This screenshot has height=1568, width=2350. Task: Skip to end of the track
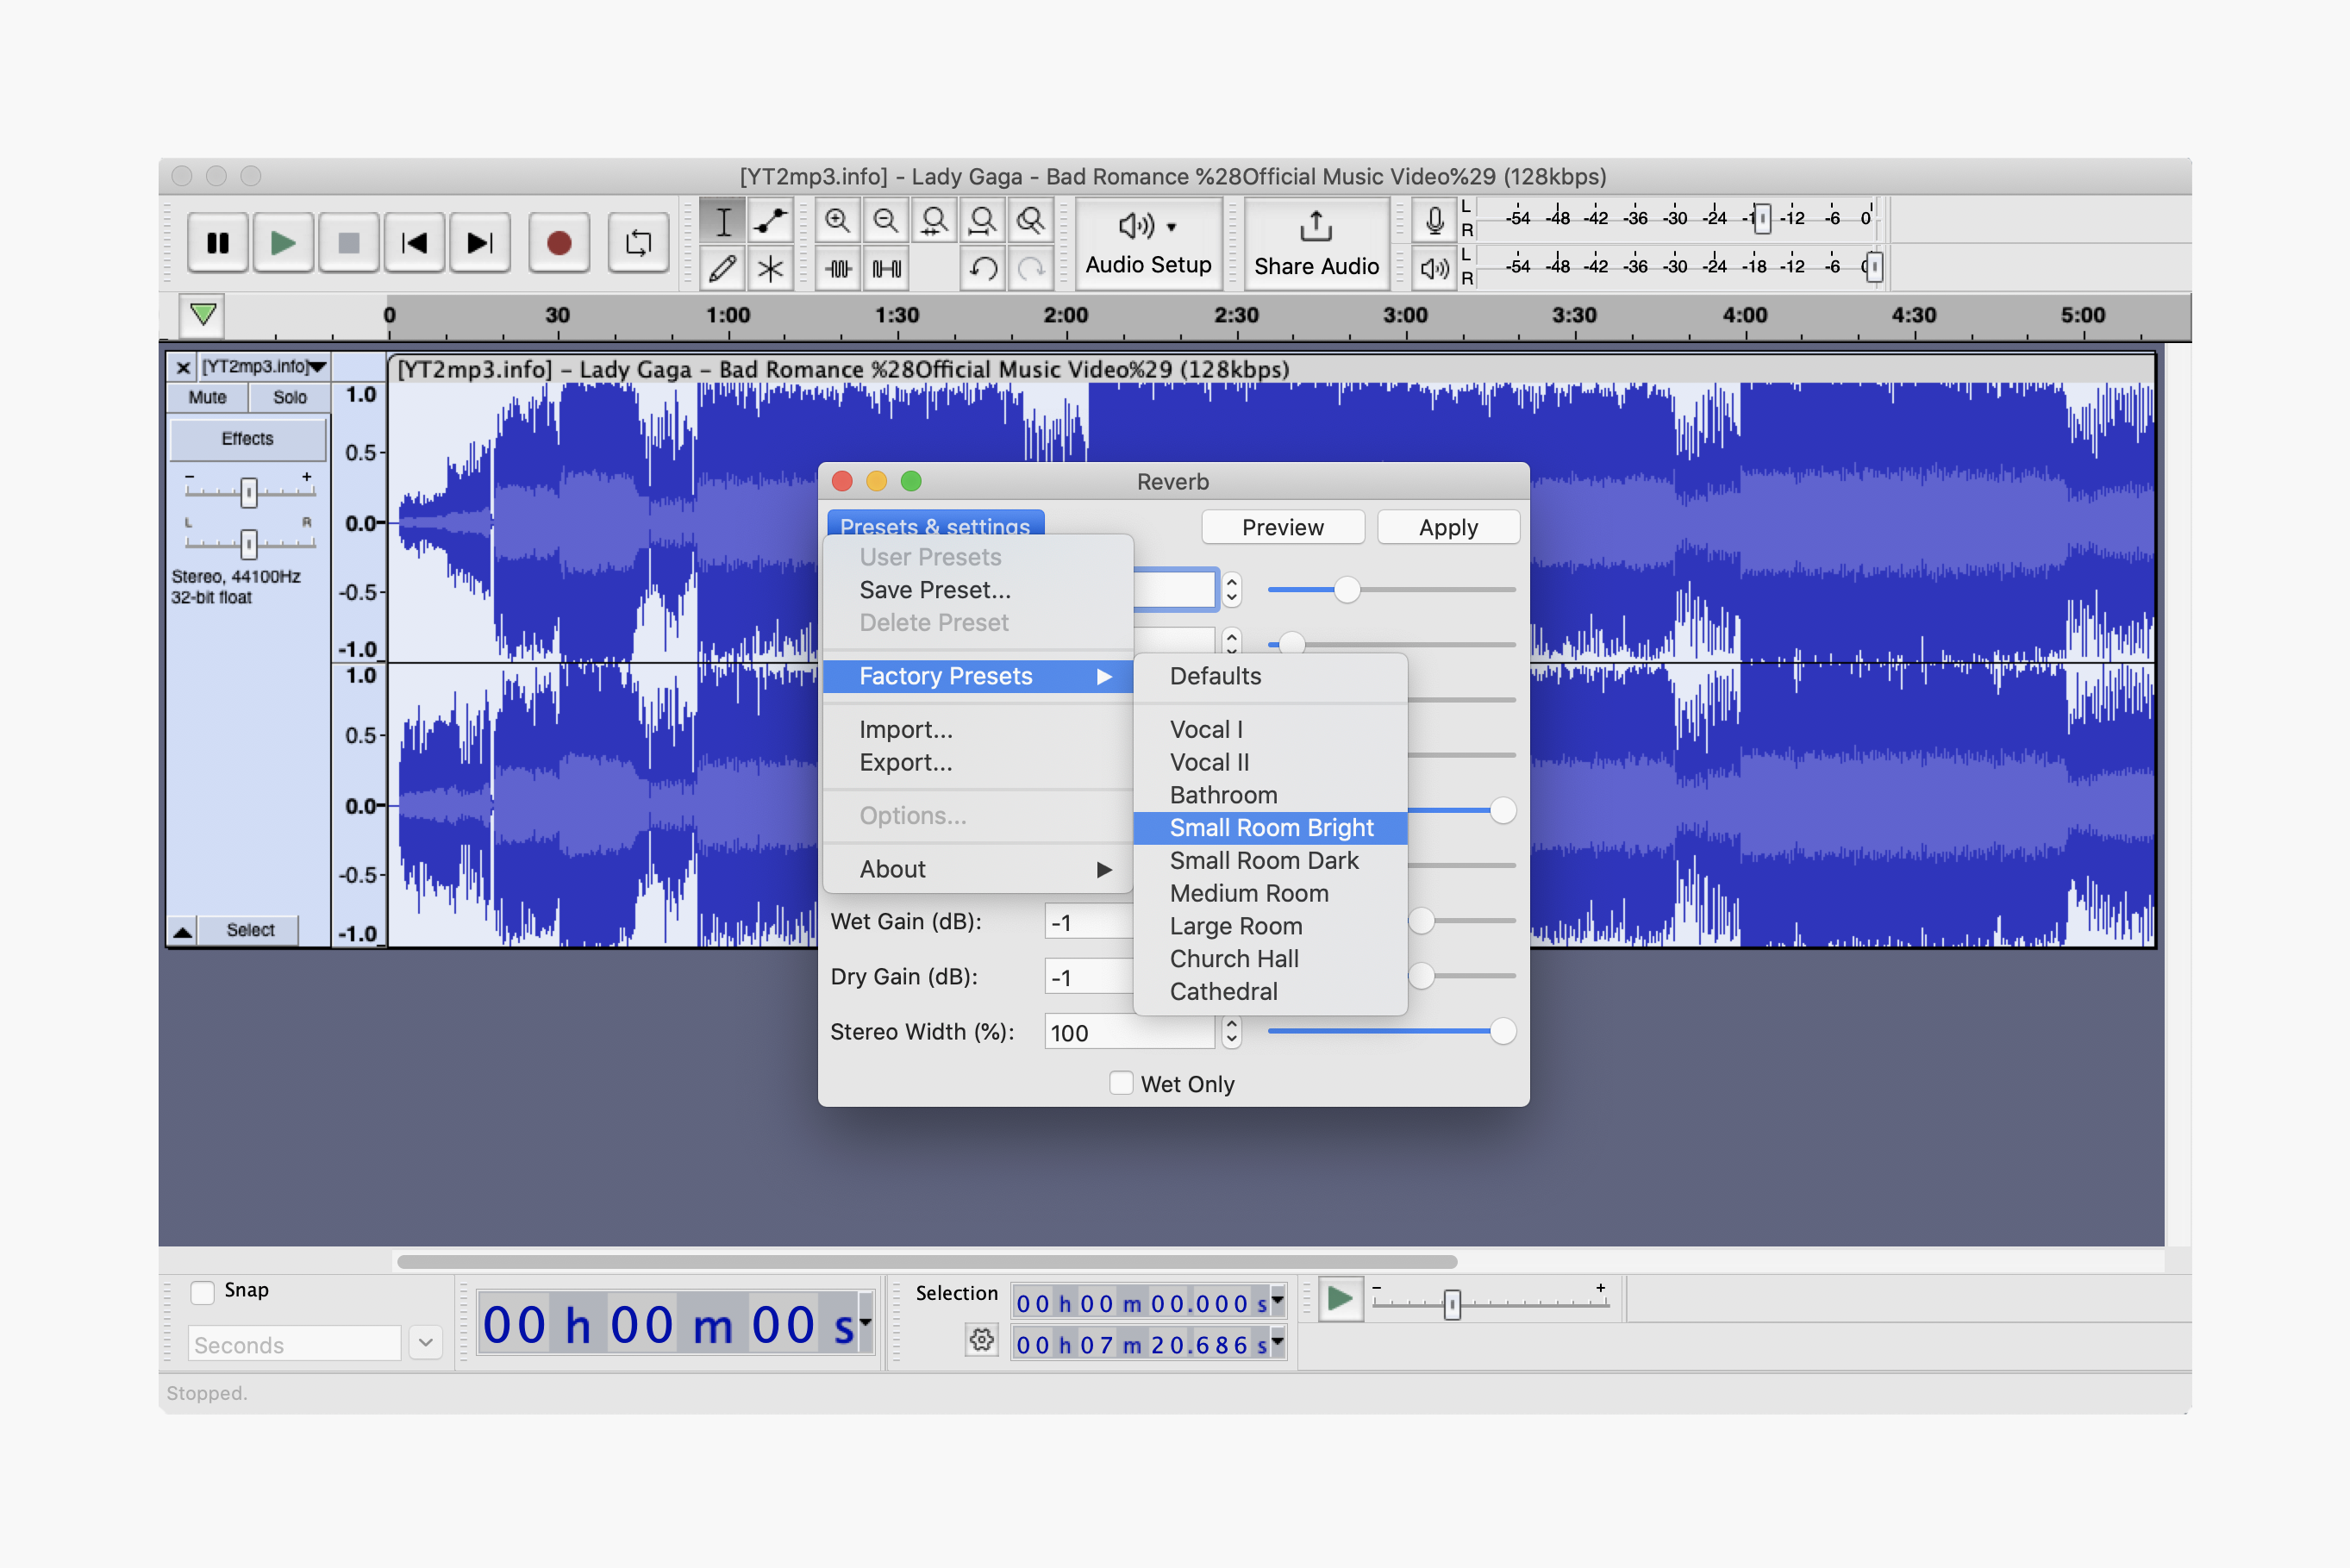480,243
